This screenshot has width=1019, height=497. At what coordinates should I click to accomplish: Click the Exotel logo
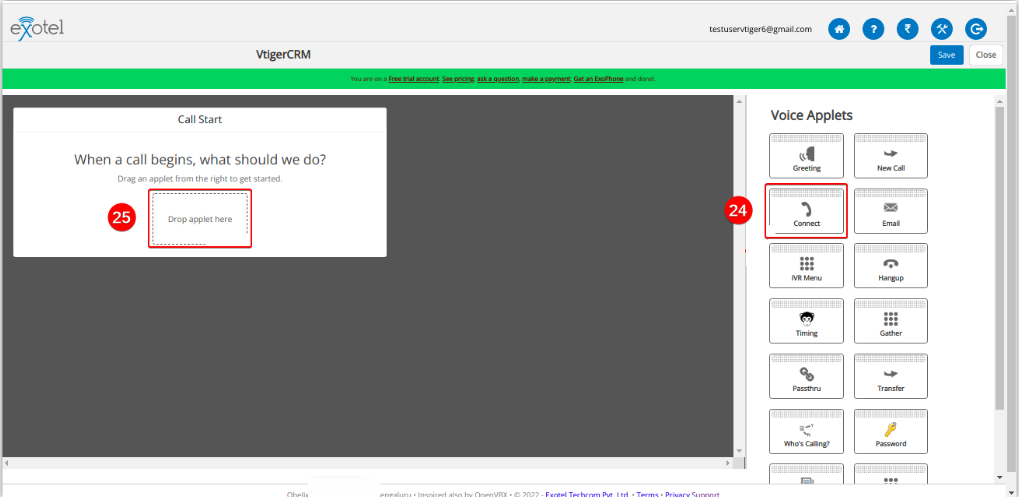(x=37, y=29)
